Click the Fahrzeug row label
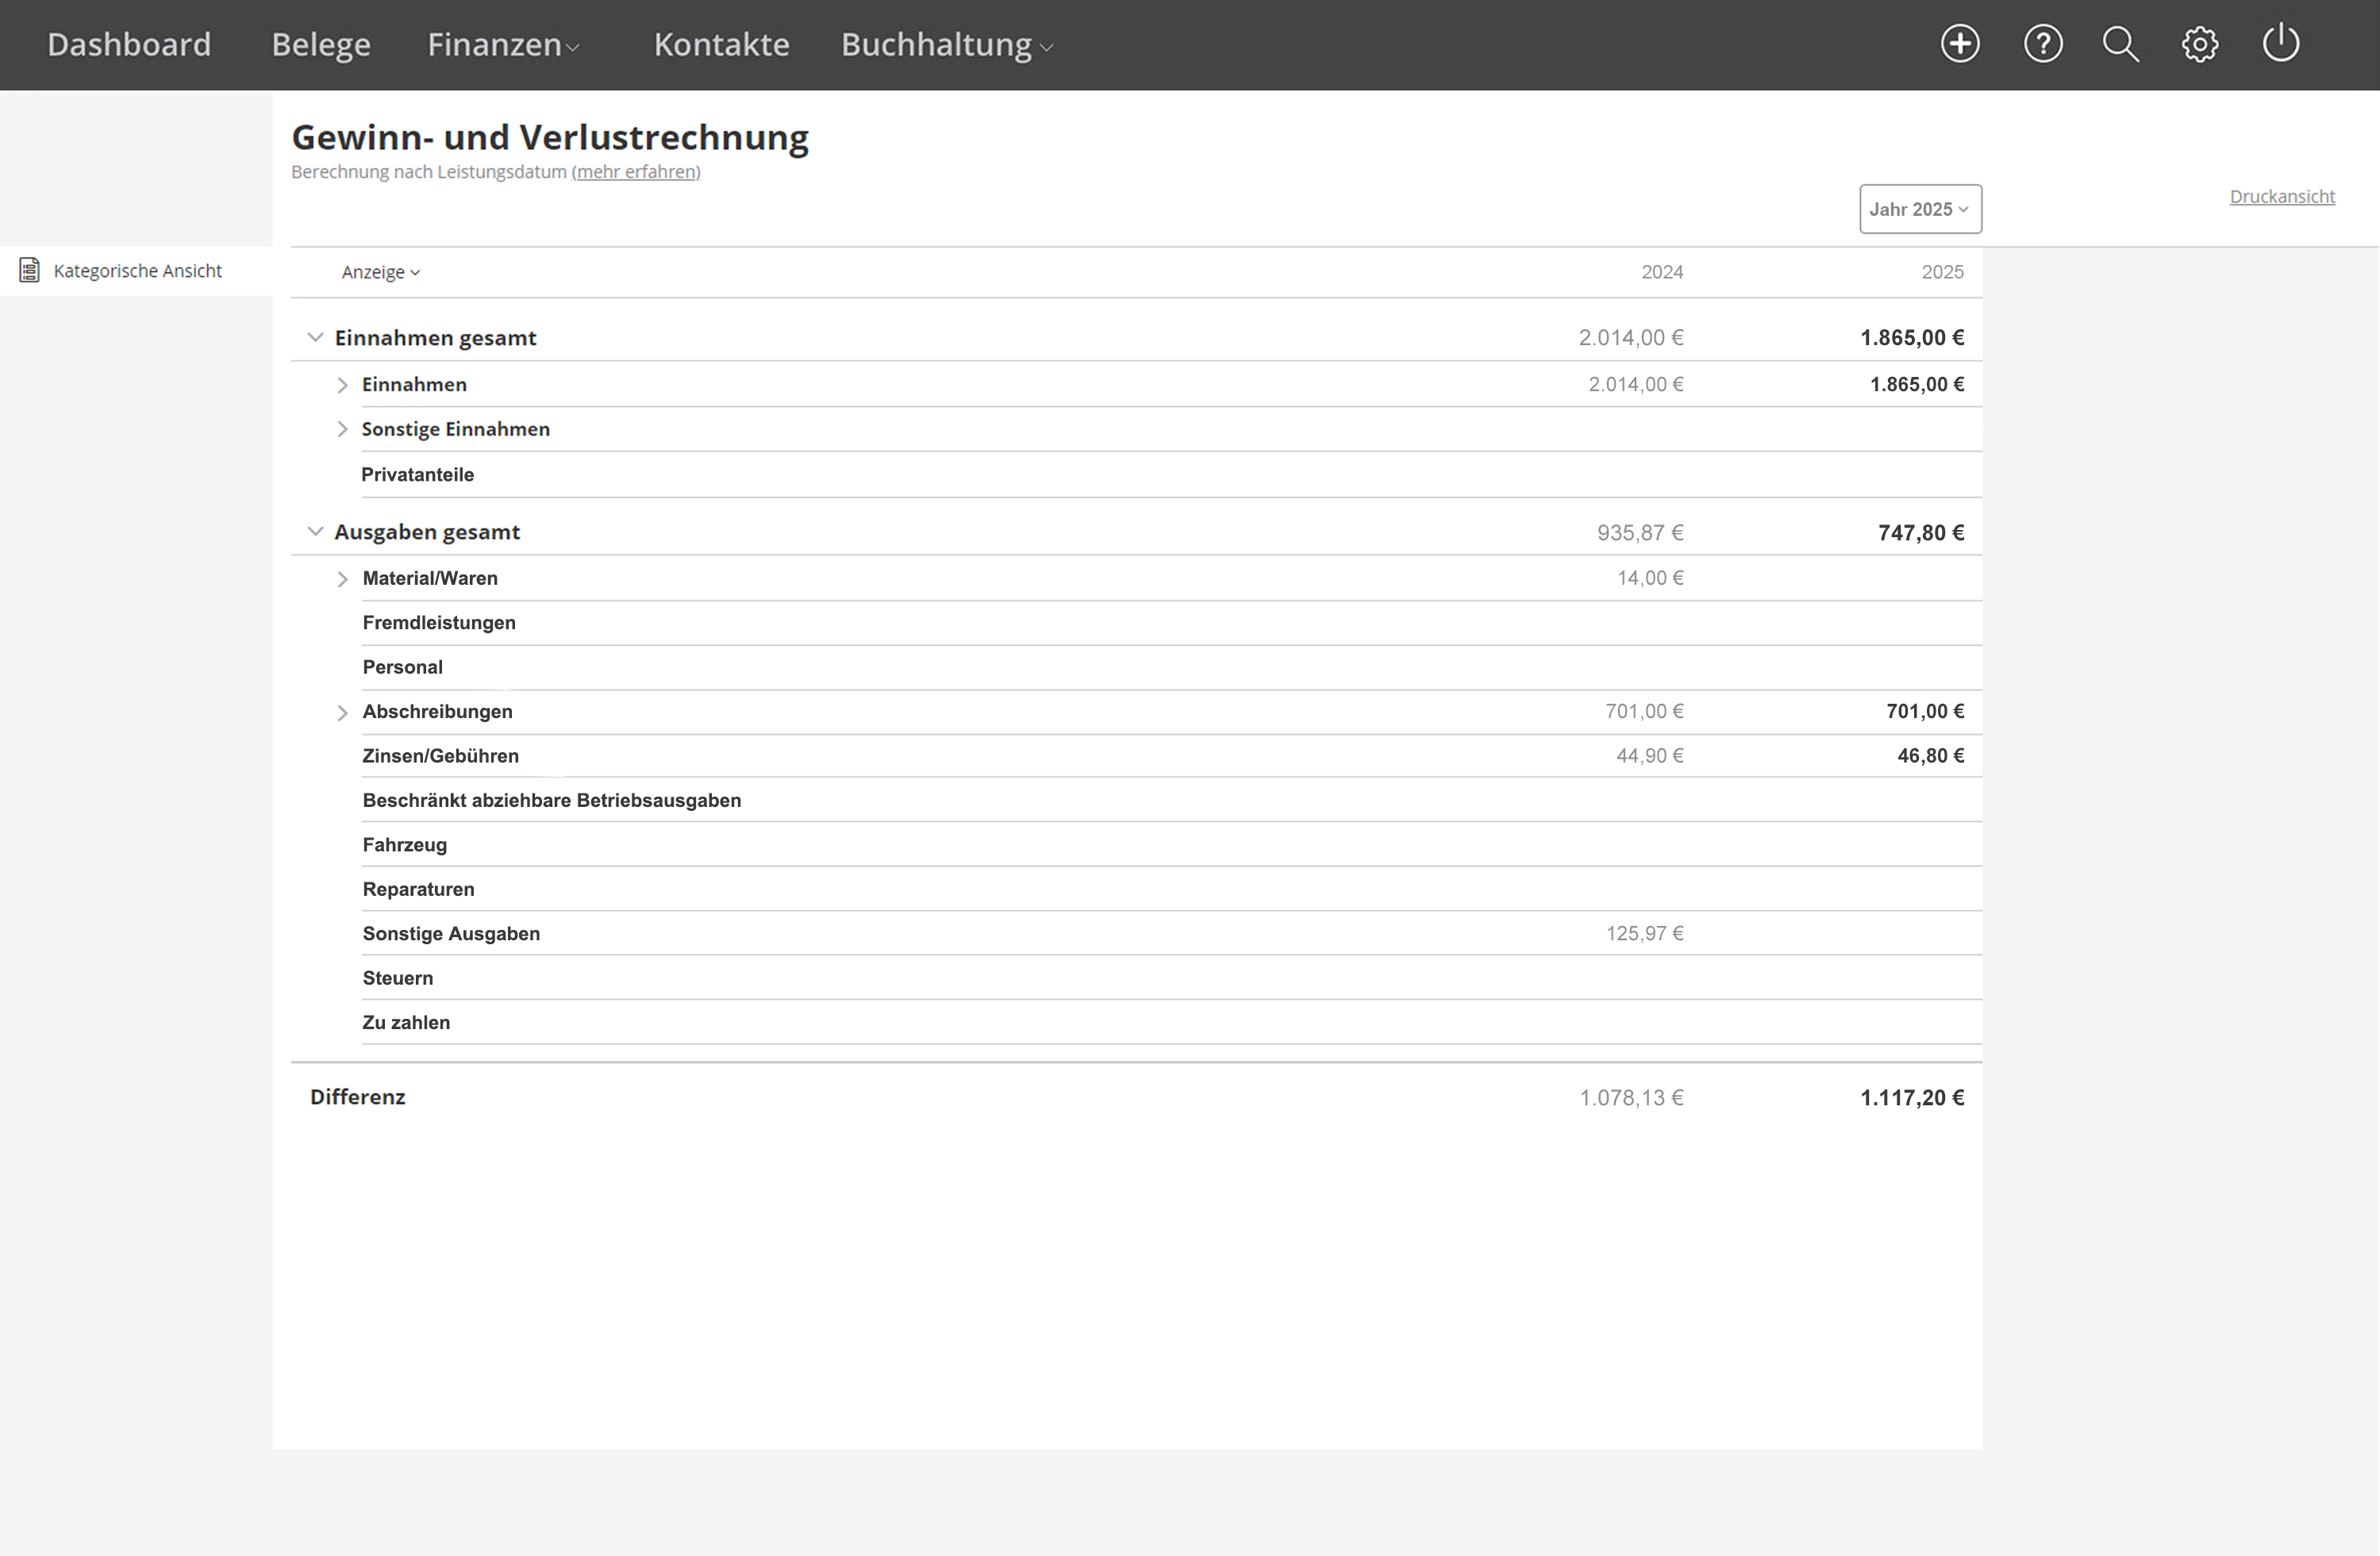2380x1556 pixels. (x=404, y=845)
